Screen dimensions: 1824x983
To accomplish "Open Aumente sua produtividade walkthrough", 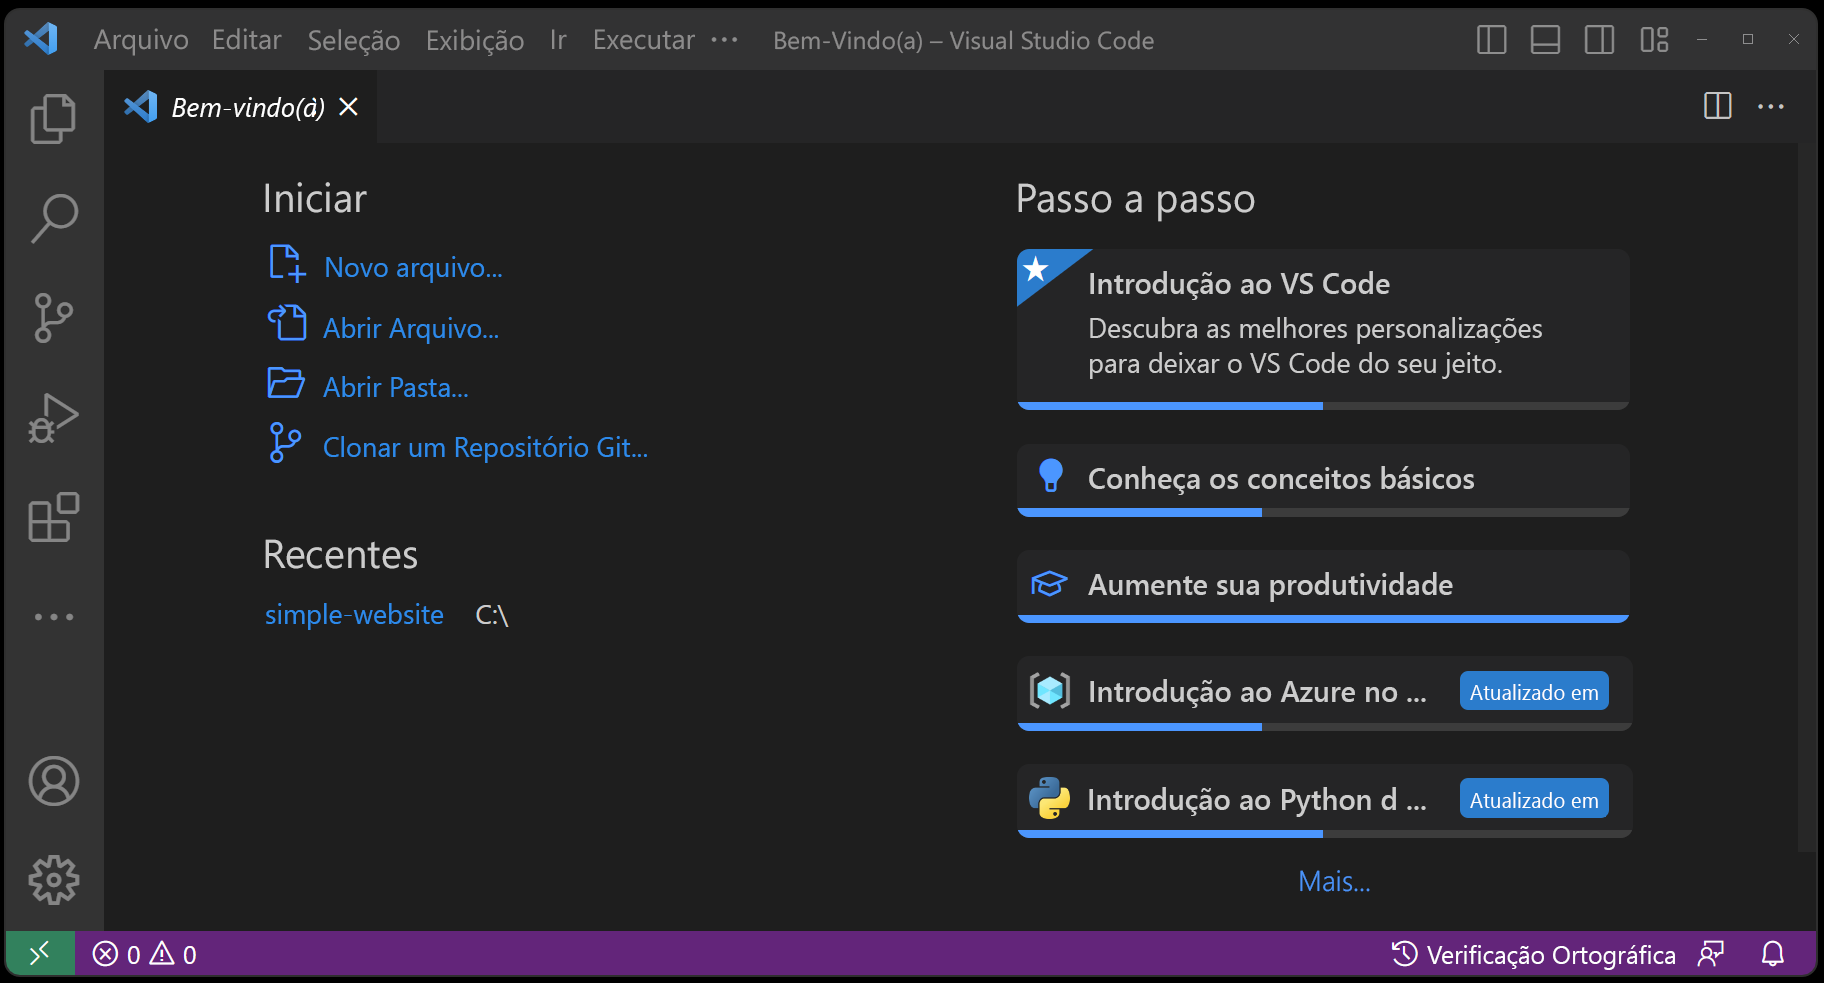I will tap(1323, 586).
